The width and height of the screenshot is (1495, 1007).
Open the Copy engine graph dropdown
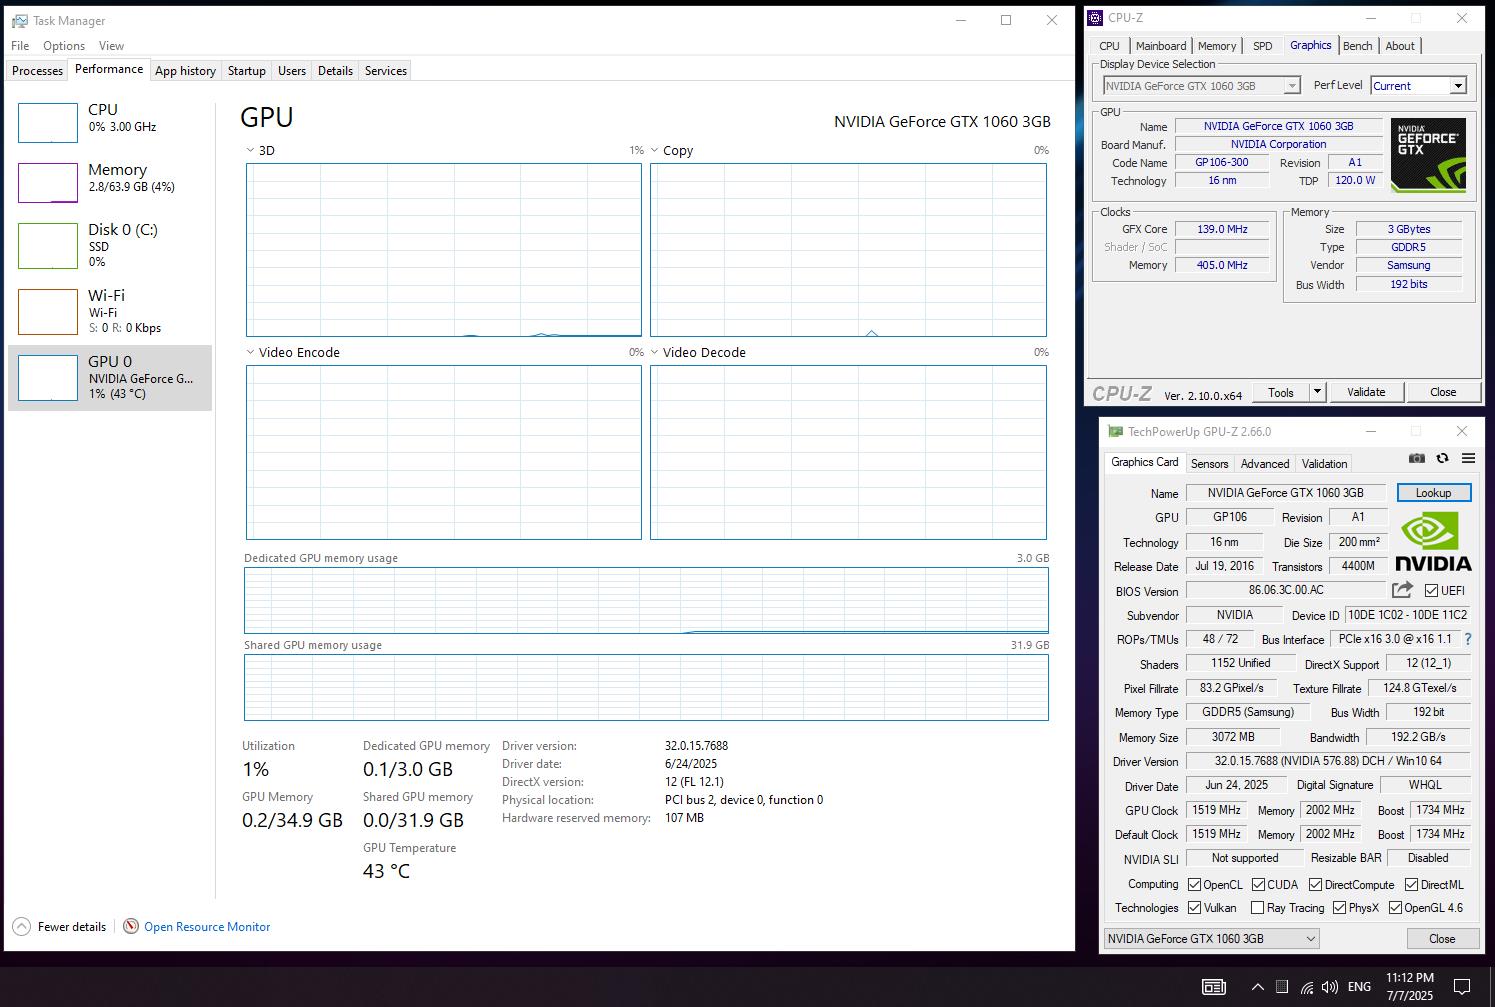coord(654,150)
